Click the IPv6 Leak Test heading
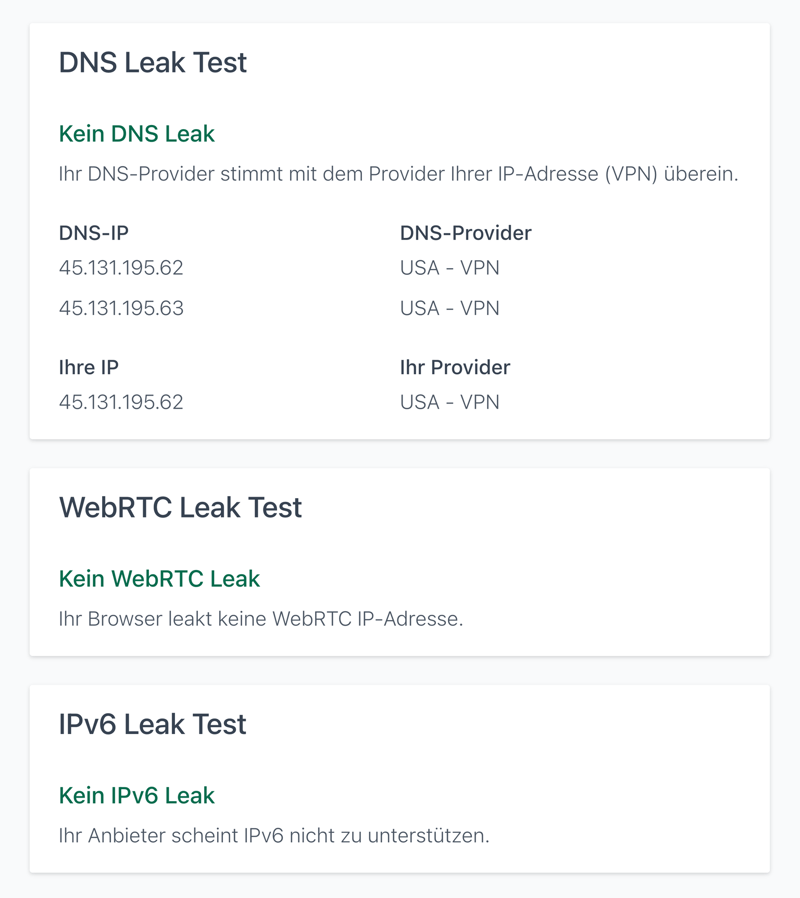800x898 pixels. 153,724
